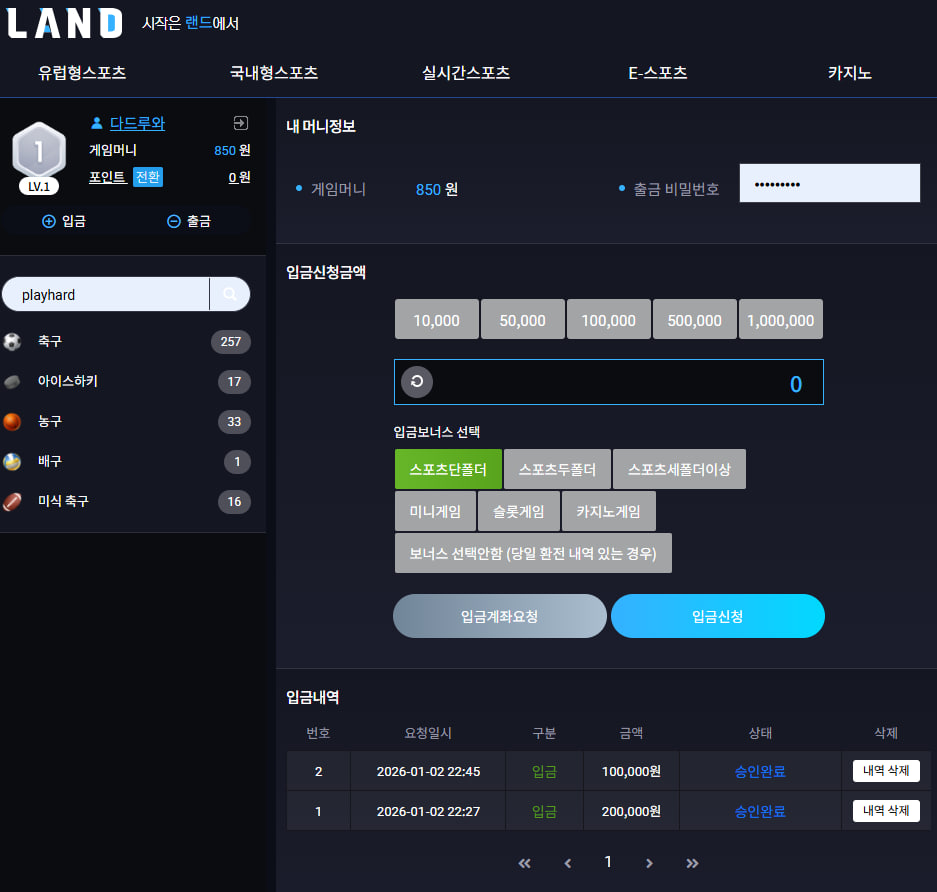
Task: Click the American football icon for 미식 축구
Action: coord(12,502)
